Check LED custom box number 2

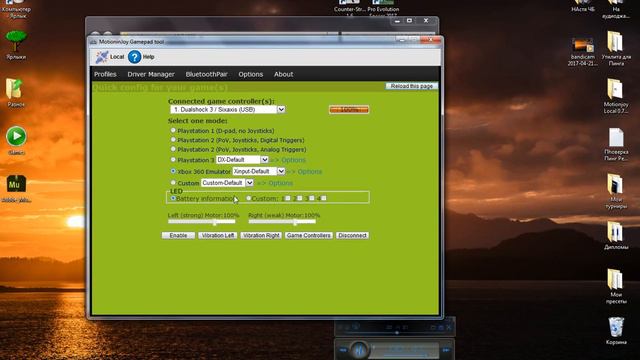(300, 198)
